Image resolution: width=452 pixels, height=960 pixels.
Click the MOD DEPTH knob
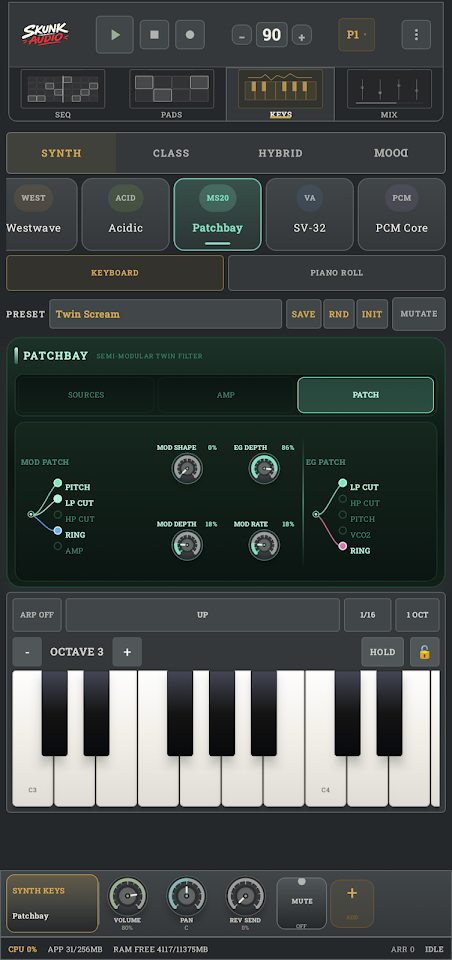(187, 546)
